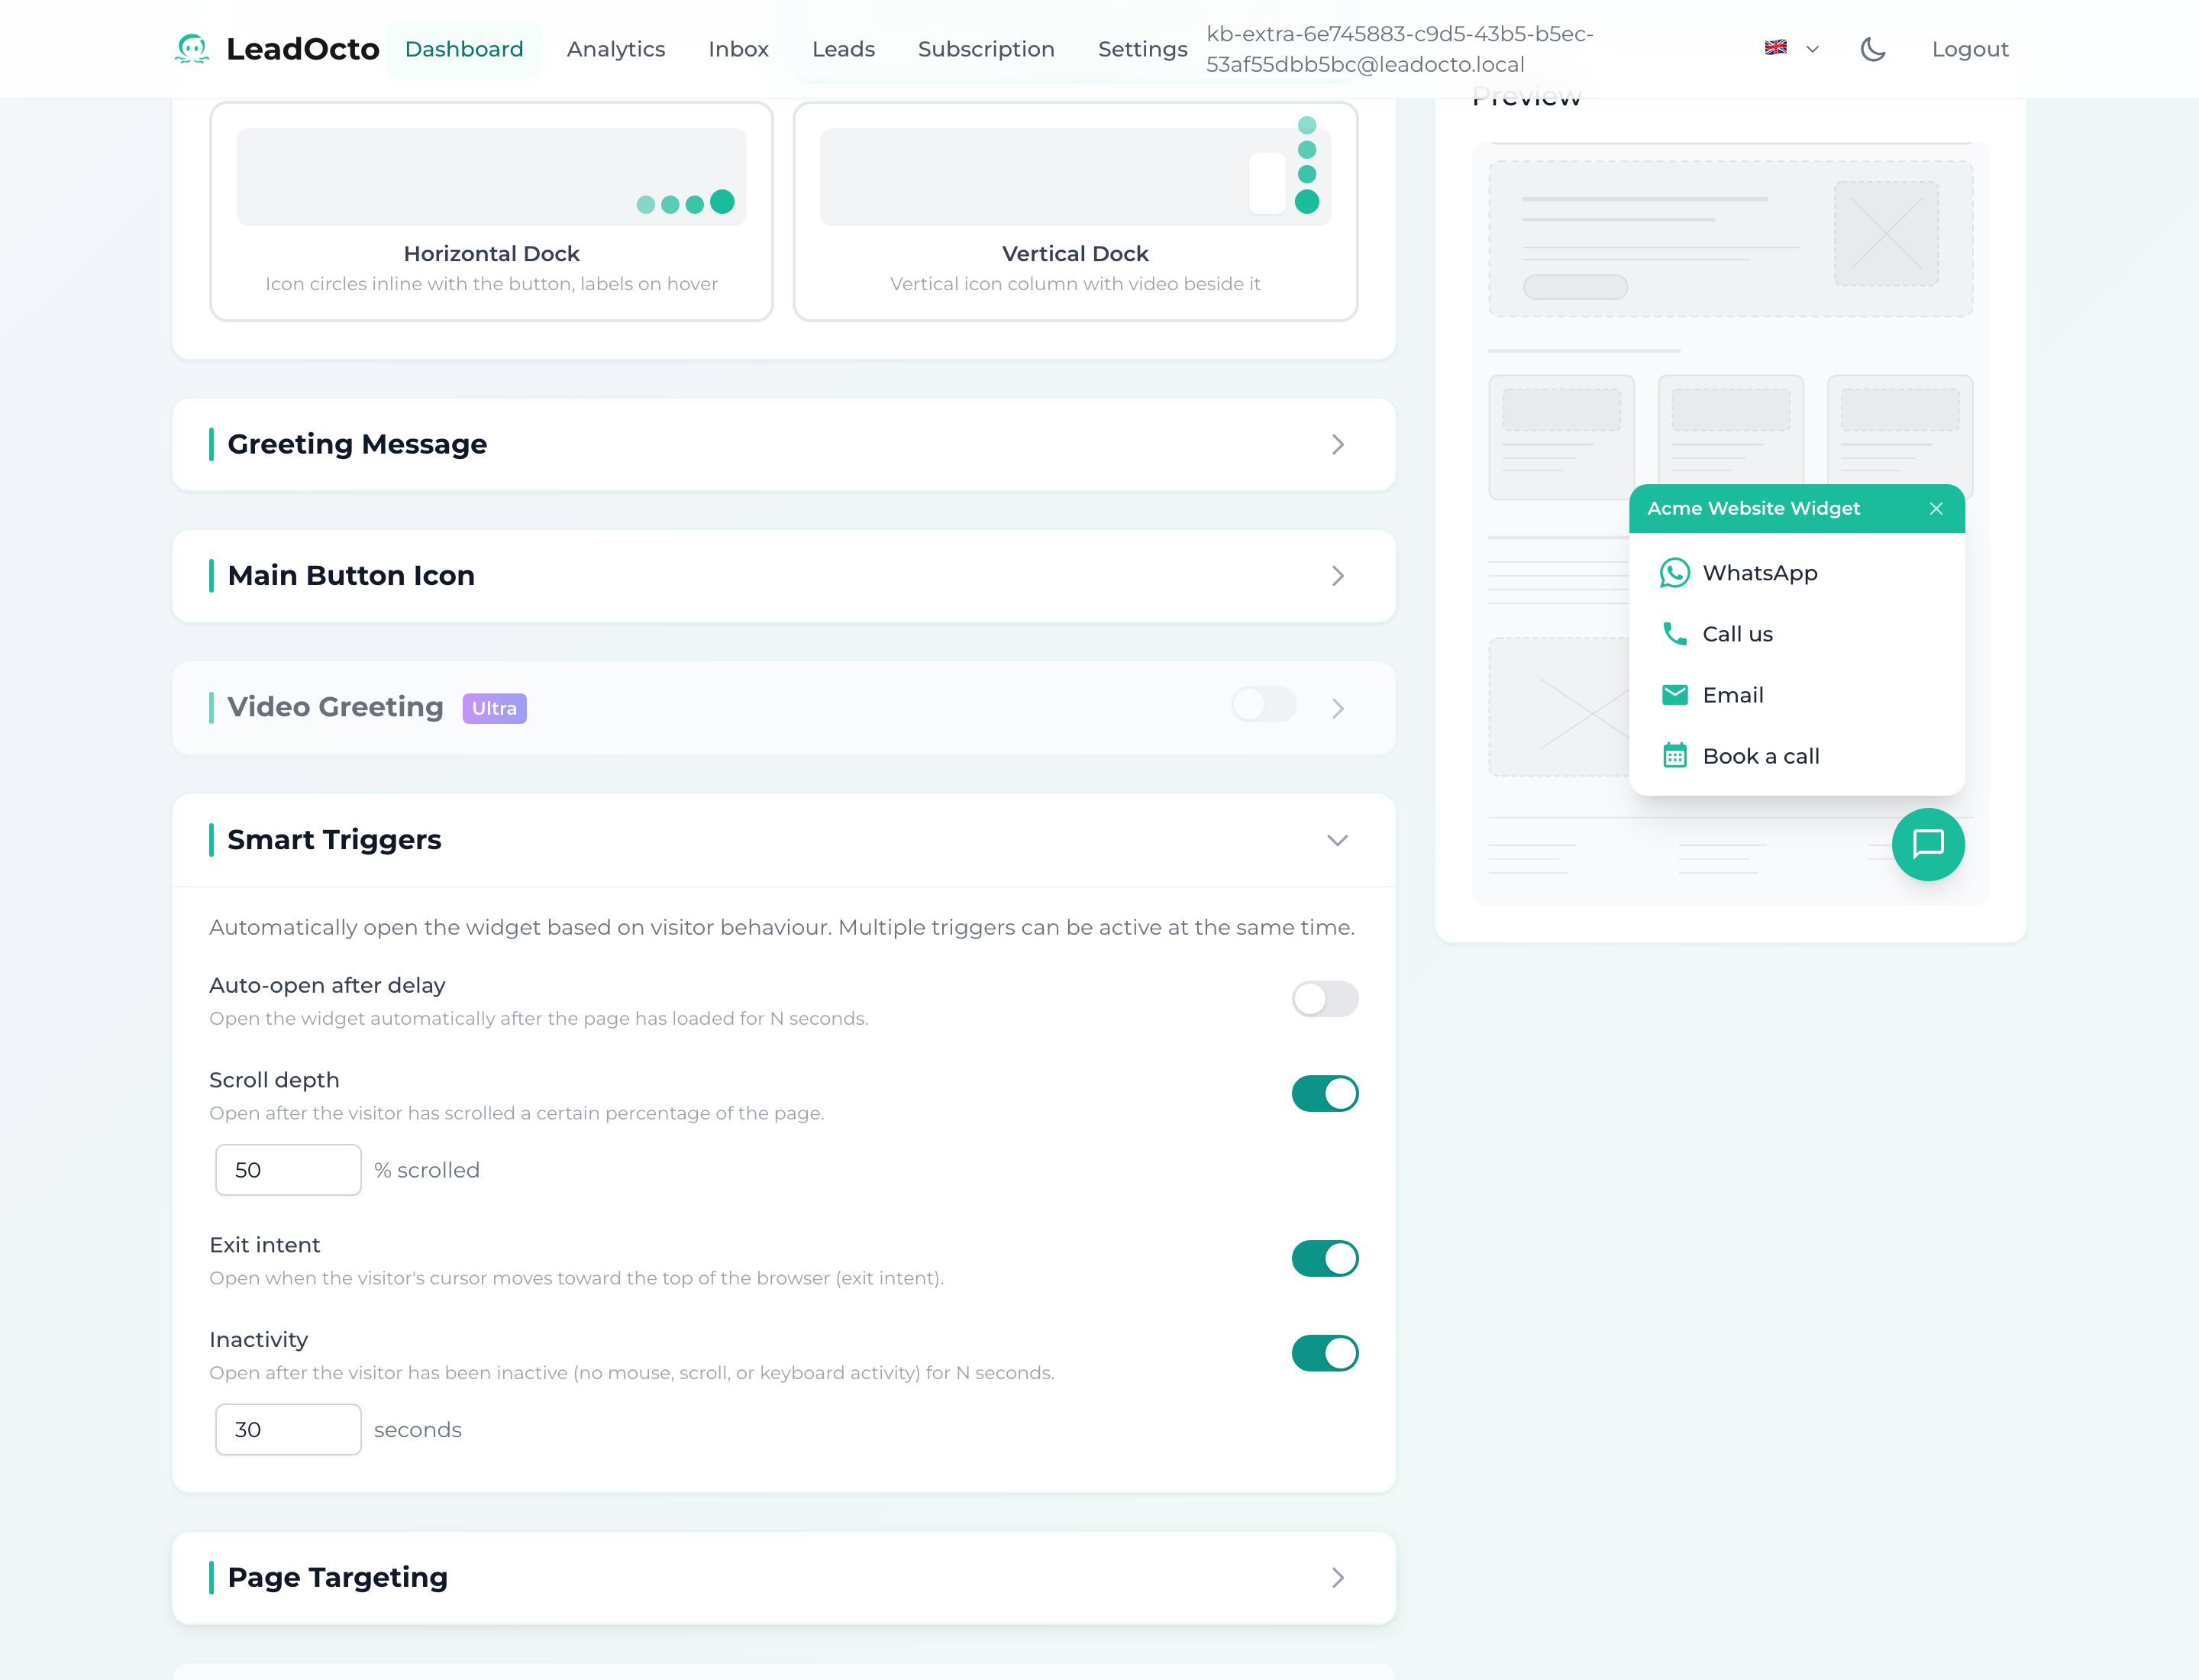This screenshot has height=1680, width=2199.
Task: Click the Email envelope icon
Action: click(1675, 694)
